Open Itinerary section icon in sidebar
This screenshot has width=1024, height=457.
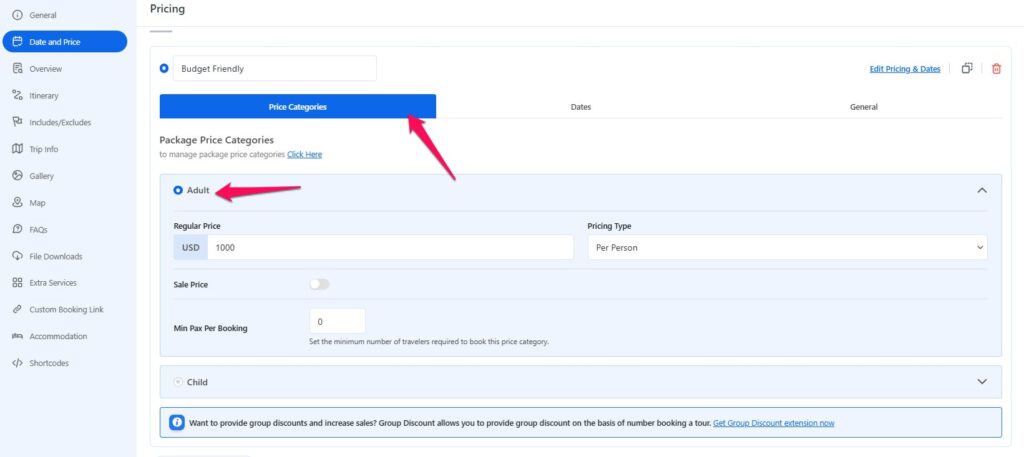pyautogui.click(x=17, y=96)
